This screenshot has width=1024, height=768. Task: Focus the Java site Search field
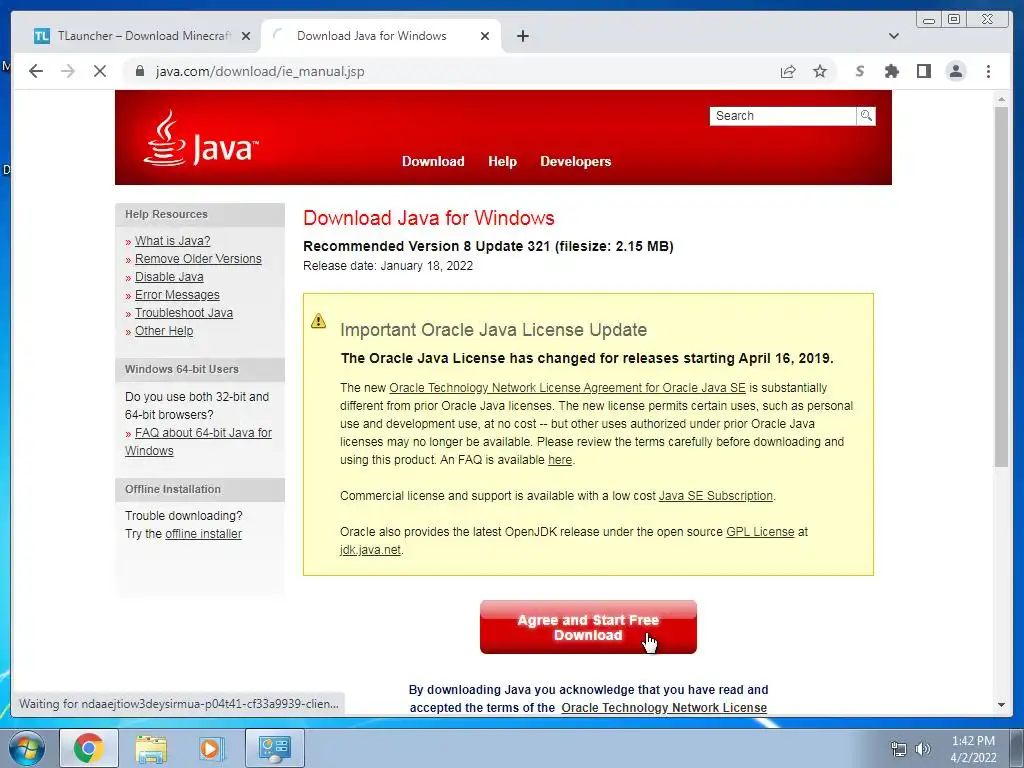[x=782, y=116]
